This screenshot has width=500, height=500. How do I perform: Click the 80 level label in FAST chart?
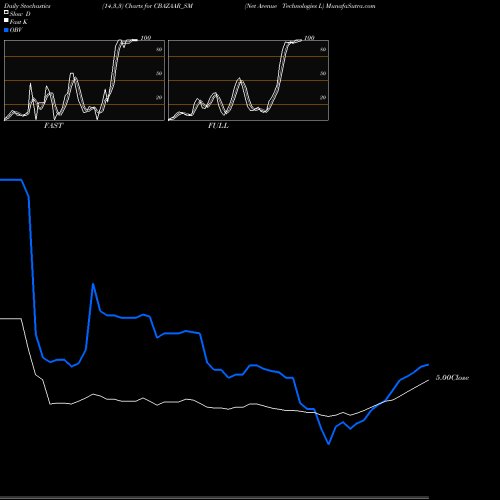(x=159, y=49)
